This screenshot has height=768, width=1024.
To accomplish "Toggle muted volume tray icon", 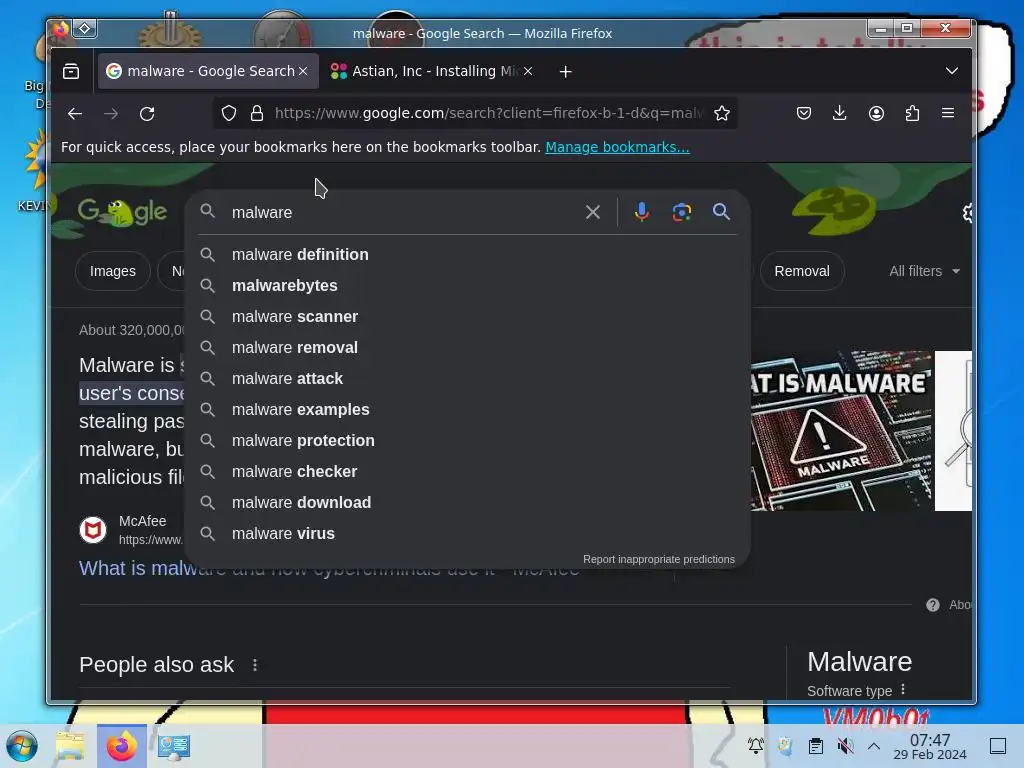I will point(845,746).
